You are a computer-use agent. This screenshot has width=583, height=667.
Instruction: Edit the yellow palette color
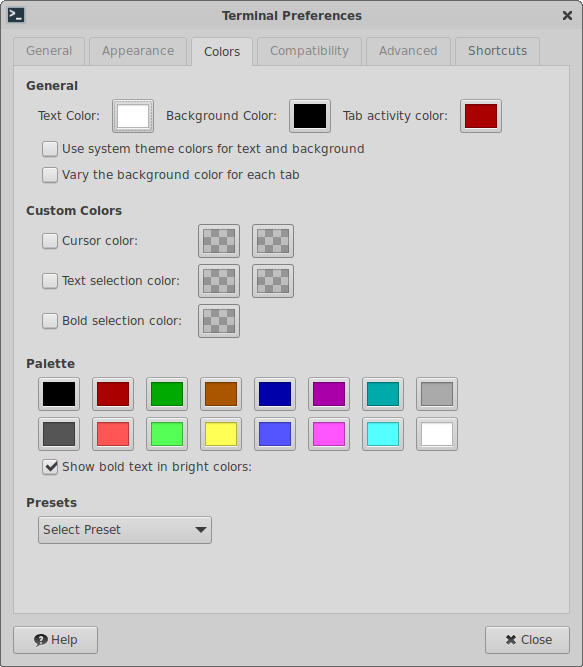[221, 434]
